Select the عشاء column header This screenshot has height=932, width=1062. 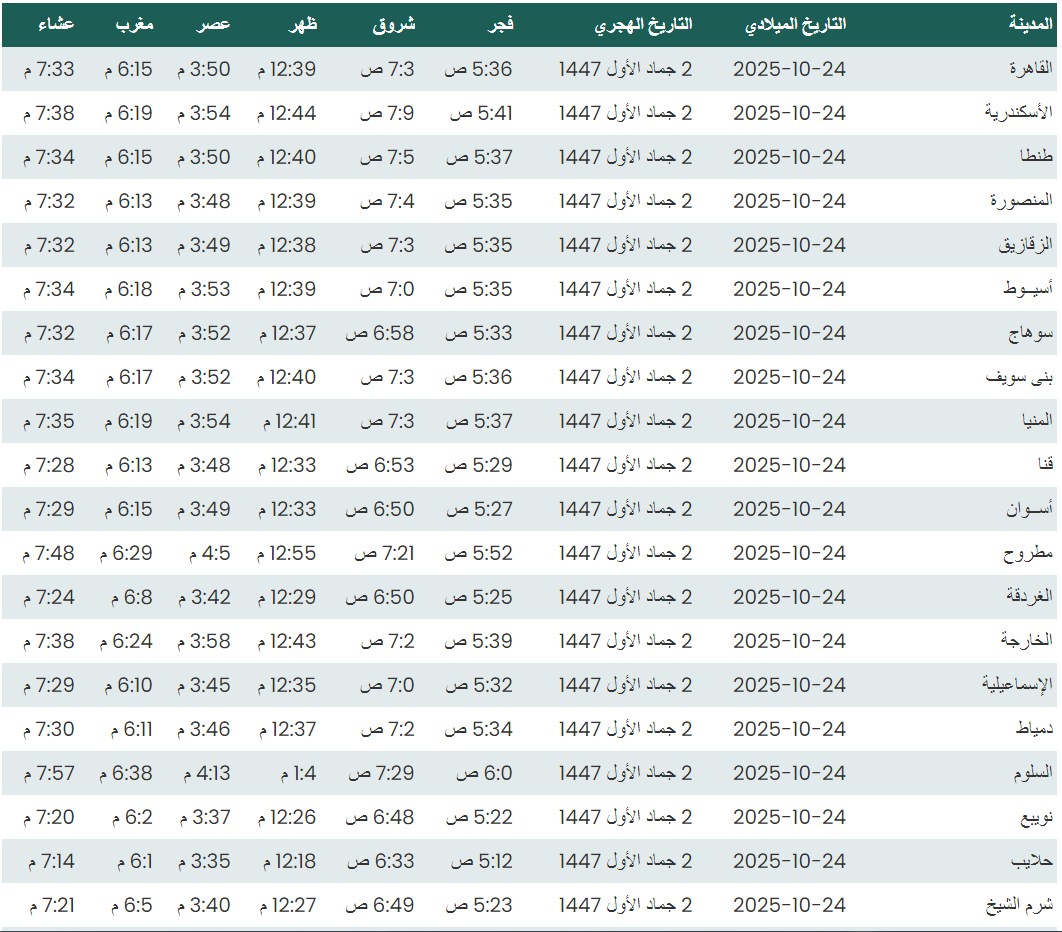pos(56,24)
